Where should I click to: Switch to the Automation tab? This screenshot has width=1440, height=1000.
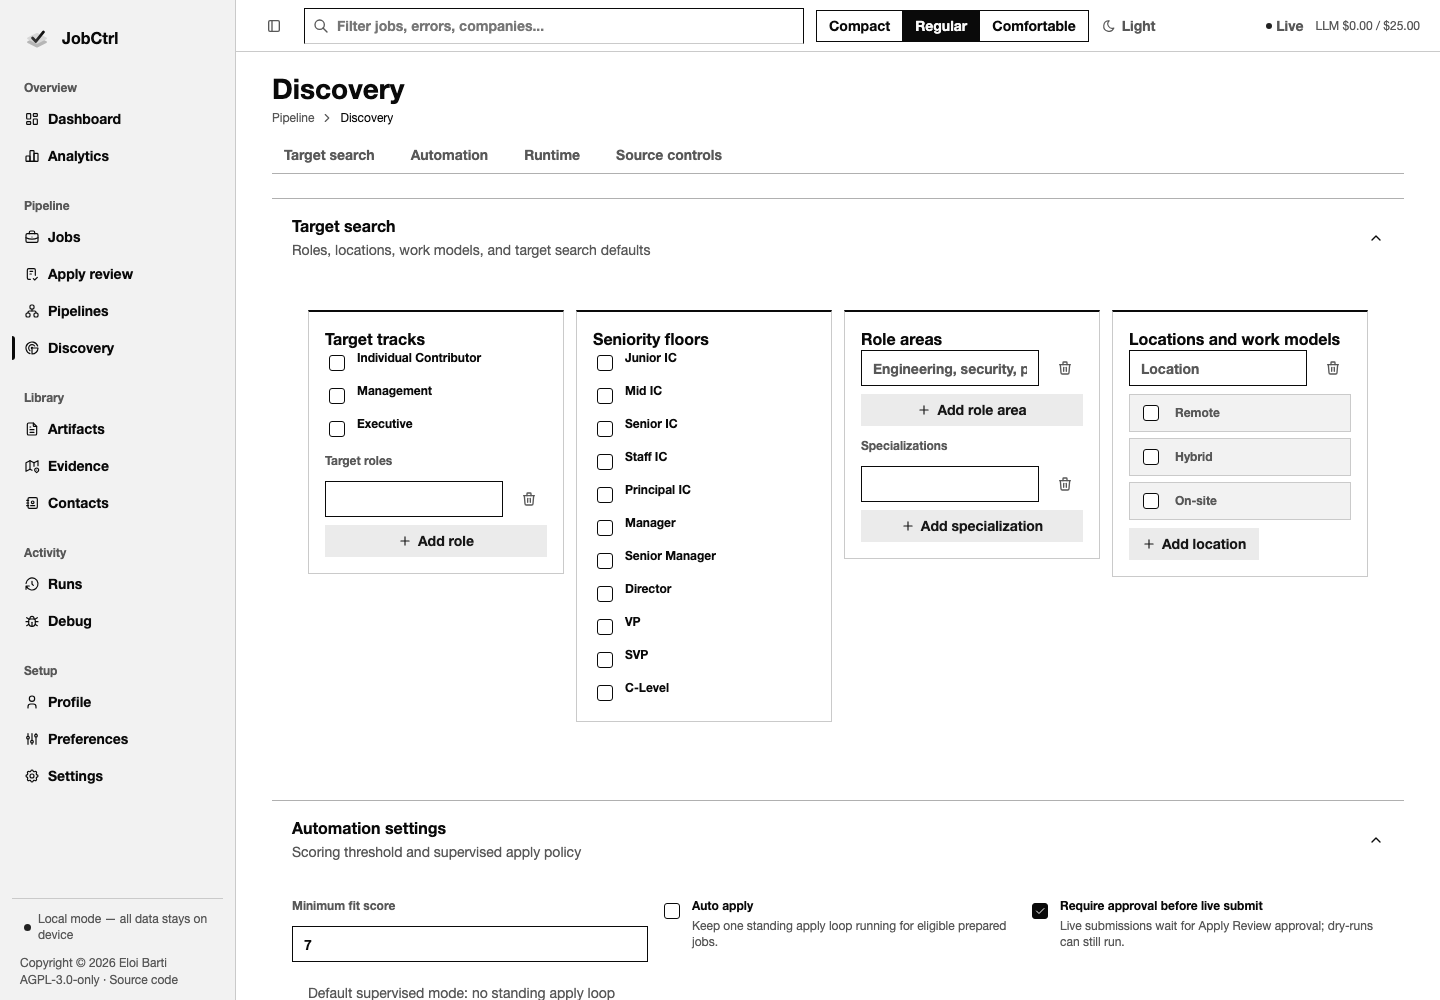pyautogui.click(x=449, y=155)
